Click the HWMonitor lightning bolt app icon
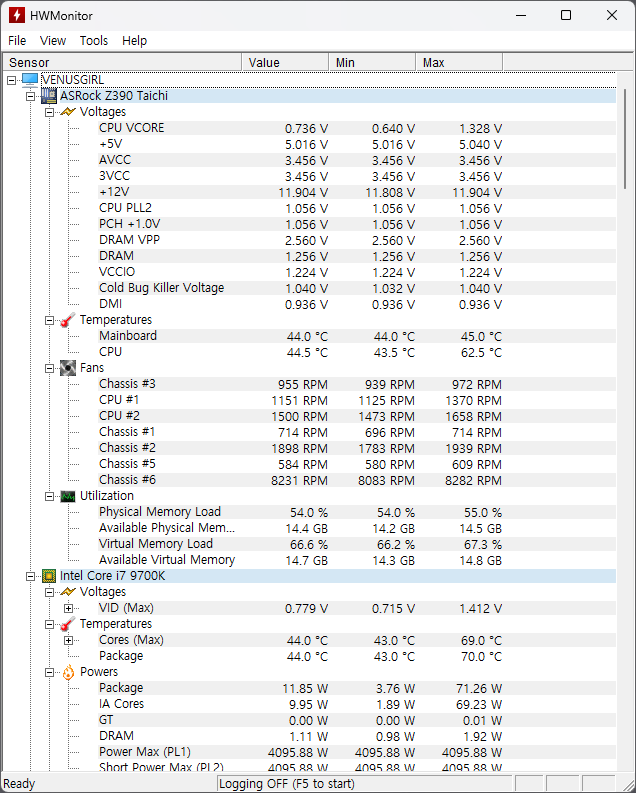This screenshot has width=636, height=793. pos(17,15)
